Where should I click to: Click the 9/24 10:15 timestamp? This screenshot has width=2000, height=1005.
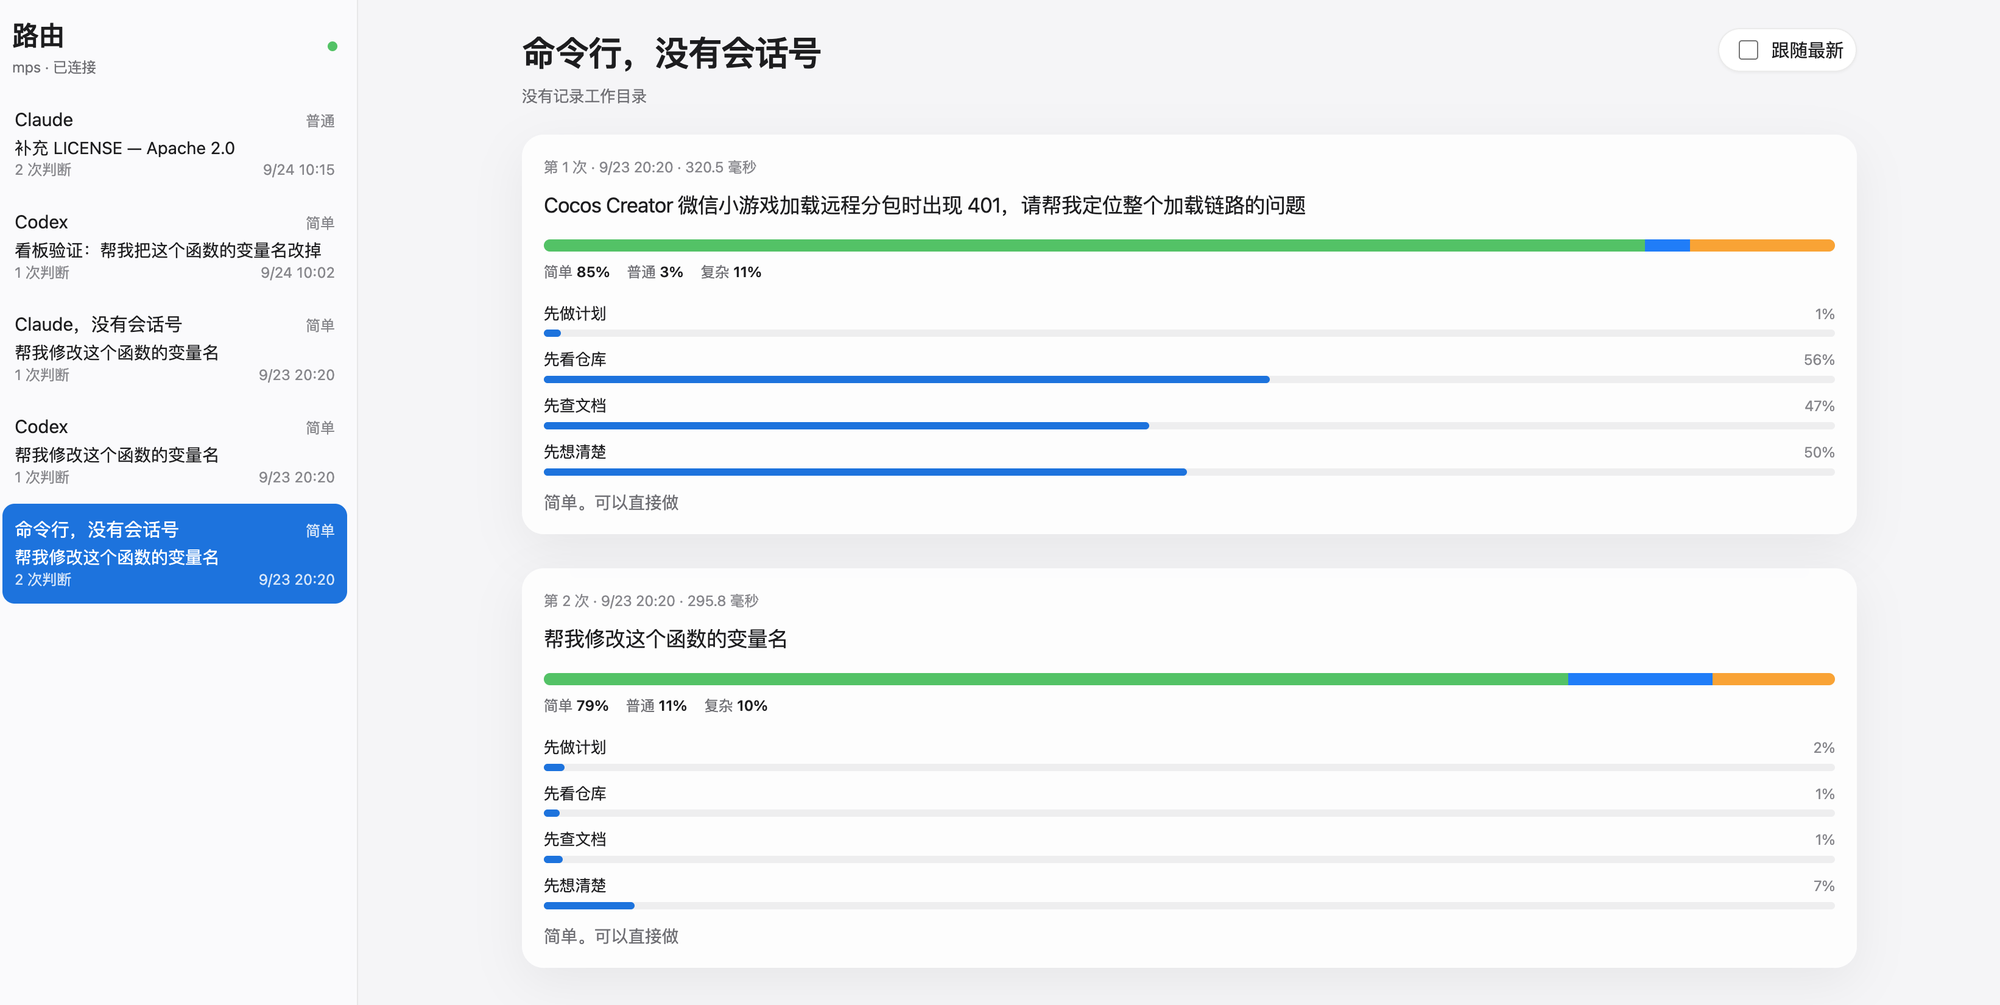298,170
